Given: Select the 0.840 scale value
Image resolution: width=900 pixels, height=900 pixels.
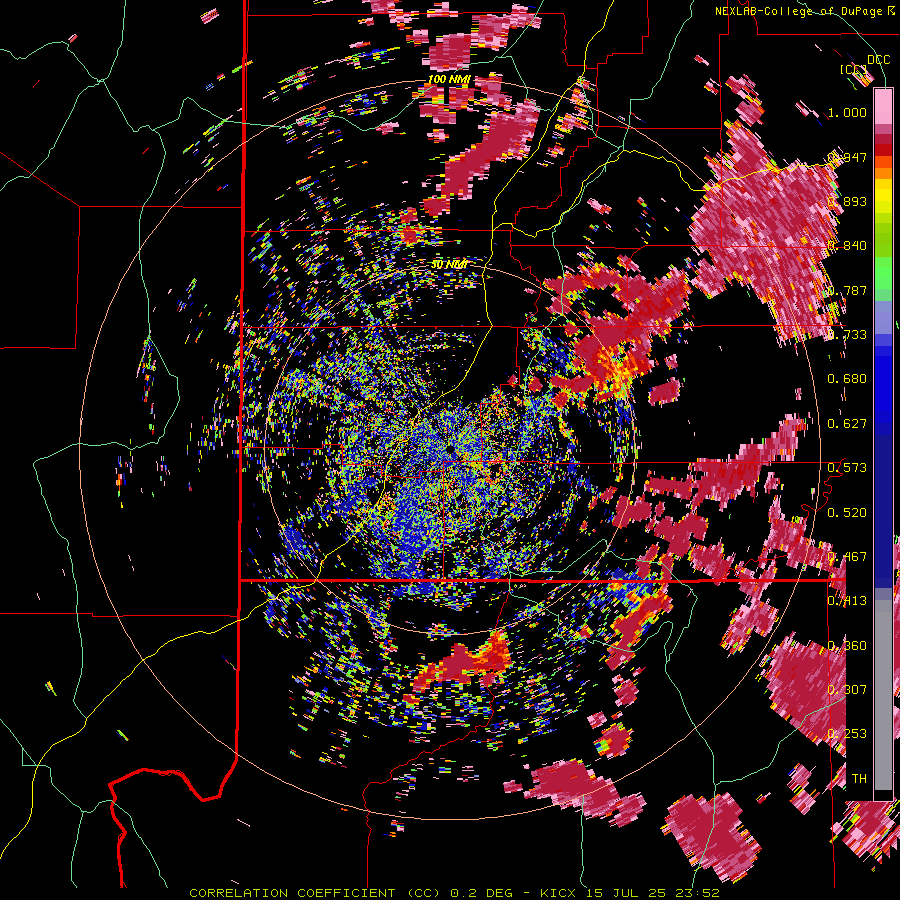Looking at the screenshot, I should pos(847,246).
